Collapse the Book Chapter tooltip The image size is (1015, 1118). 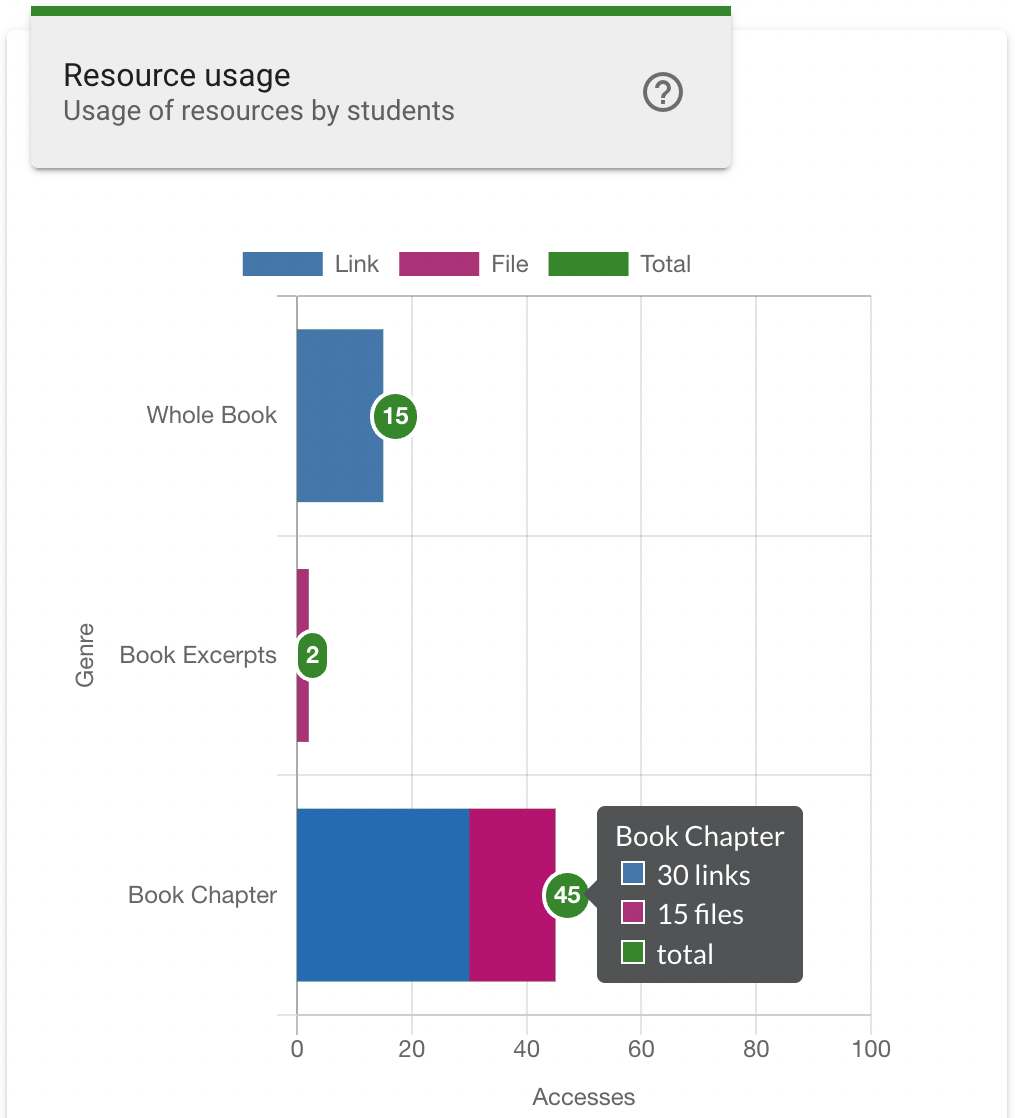699,836
